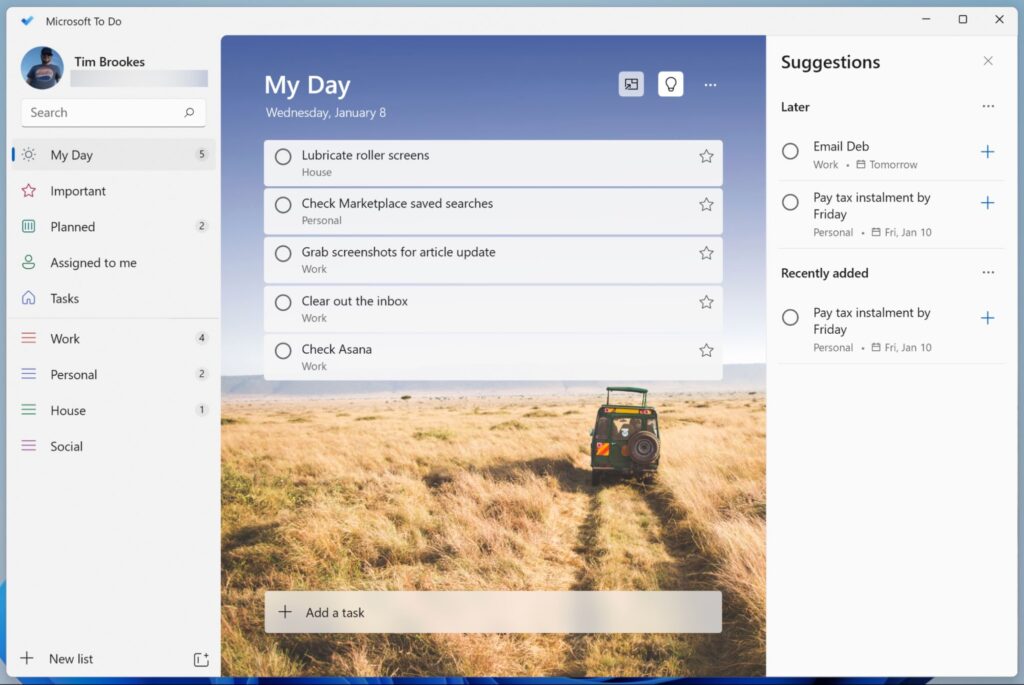Star the Check Marketplace saved searches task
This screenshot has height=685, width=1024.
[706, 204]
